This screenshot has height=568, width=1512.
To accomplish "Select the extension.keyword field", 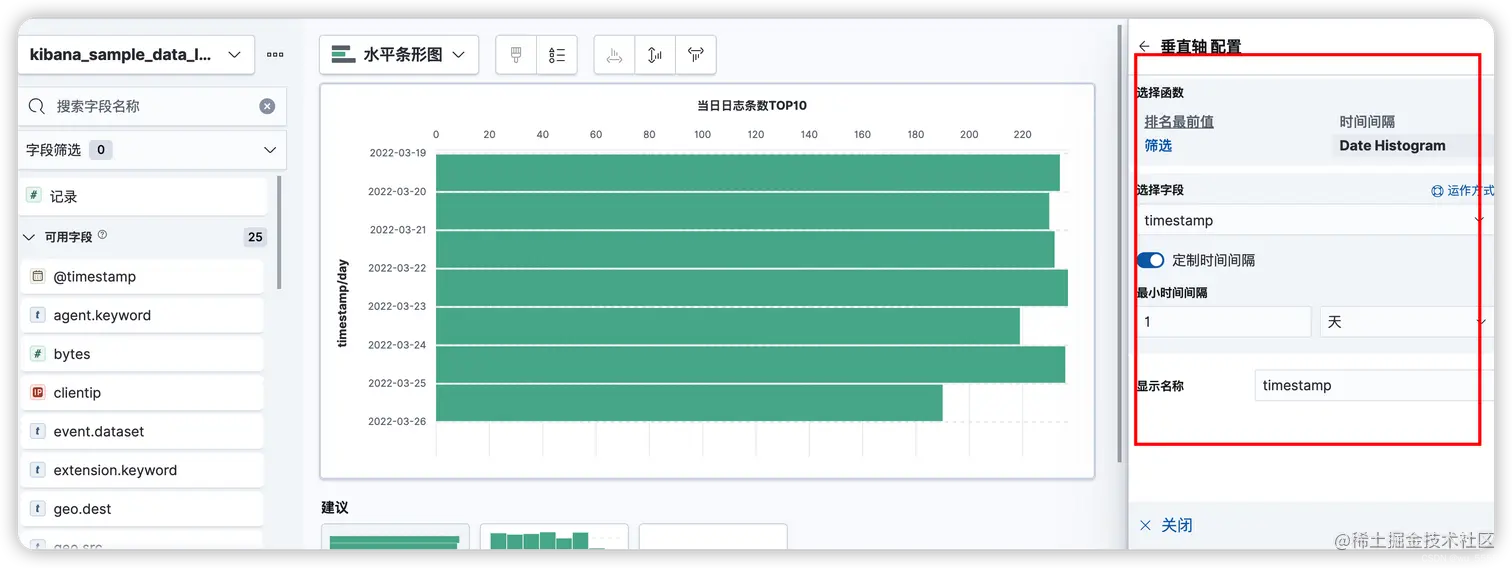I will pos(142,470).
